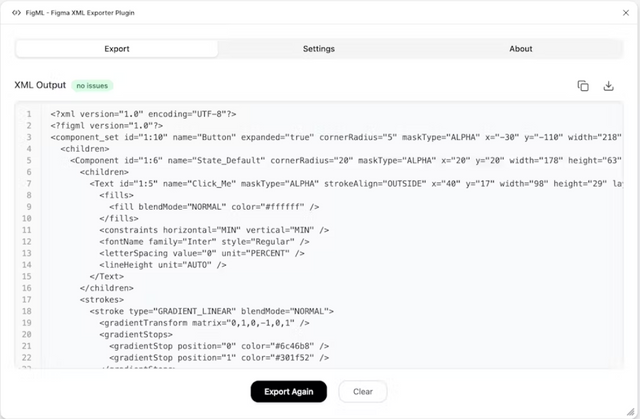640x419 pixels.
Task: Click the "FigML - Figma XML Exporter Plugin" title
Action: (80, 13)
